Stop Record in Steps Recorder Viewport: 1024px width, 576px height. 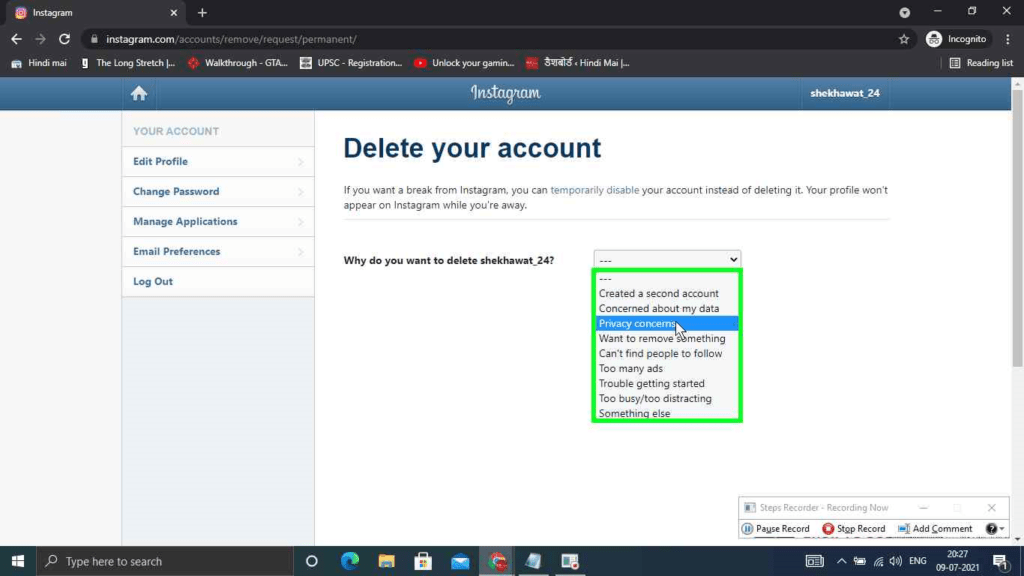point(854,528)
